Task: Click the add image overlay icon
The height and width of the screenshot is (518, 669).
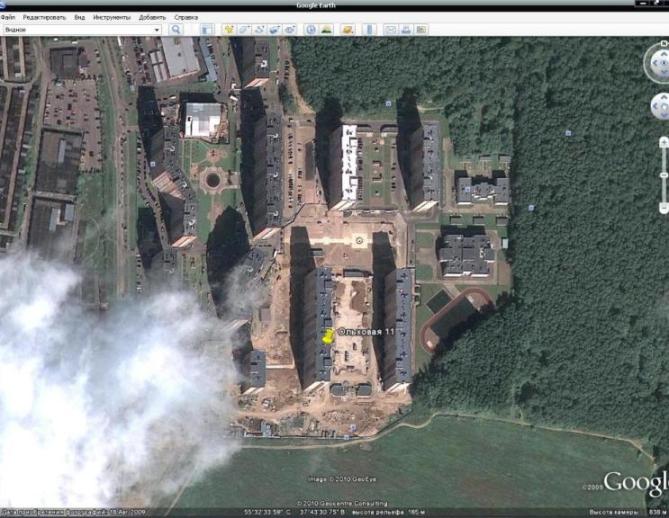Action: point(275,30)
